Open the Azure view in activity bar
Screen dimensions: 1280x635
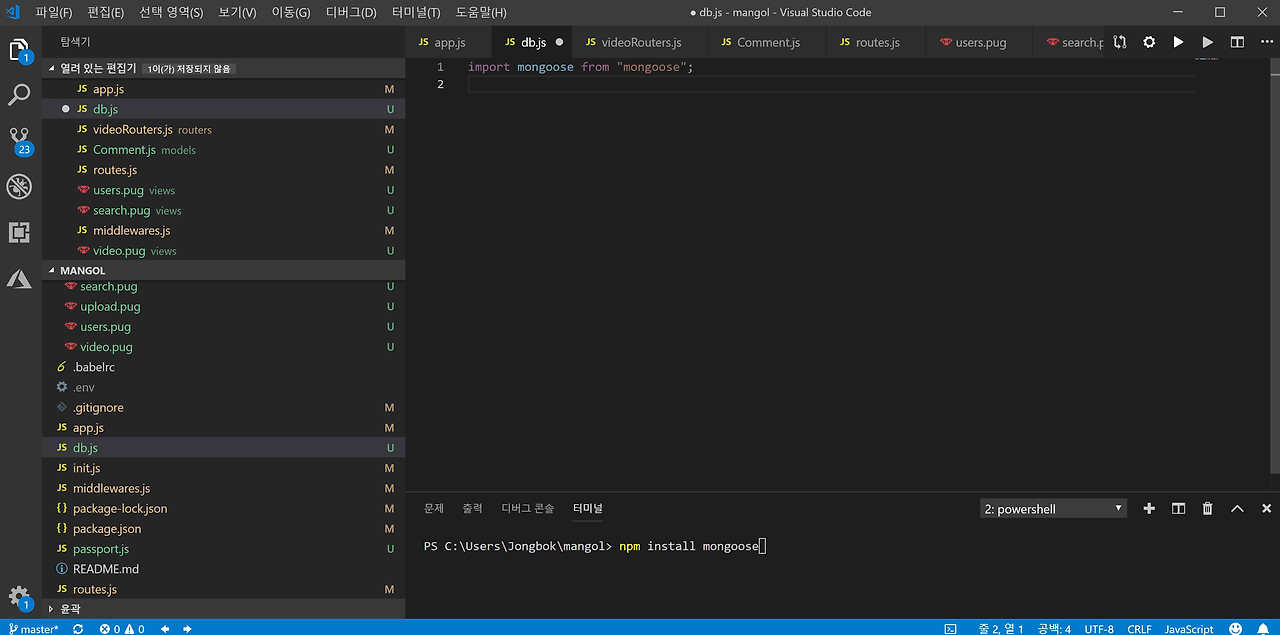(x=19, y=279)
